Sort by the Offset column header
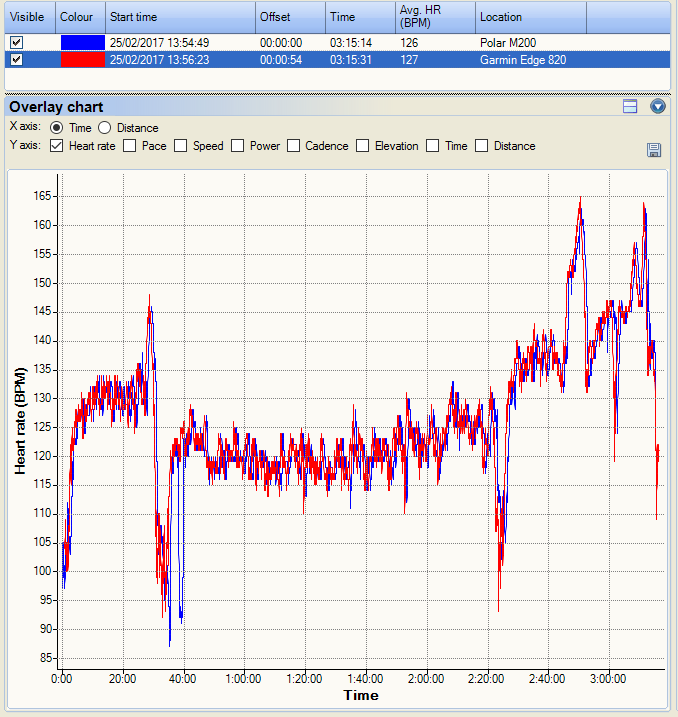Screen dimensions: 678x717 pos(290,17)
